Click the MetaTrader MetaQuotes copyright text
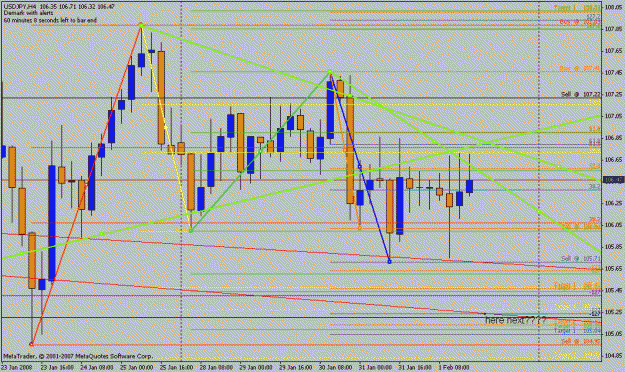This screenshot has width=625, height=372. click(78, 356)
